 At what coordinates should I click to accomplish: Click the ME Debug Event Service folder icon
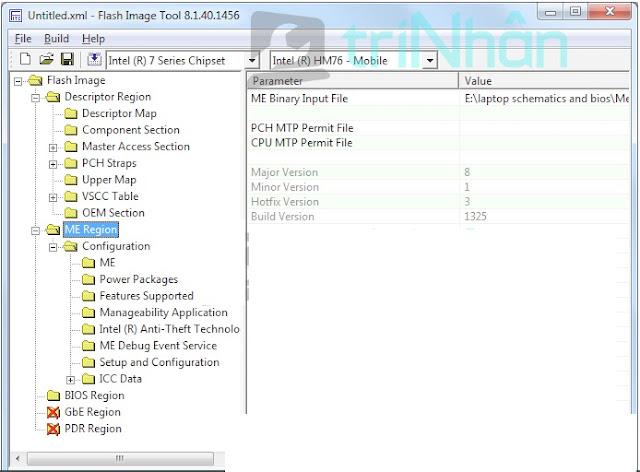coord(88,346)
